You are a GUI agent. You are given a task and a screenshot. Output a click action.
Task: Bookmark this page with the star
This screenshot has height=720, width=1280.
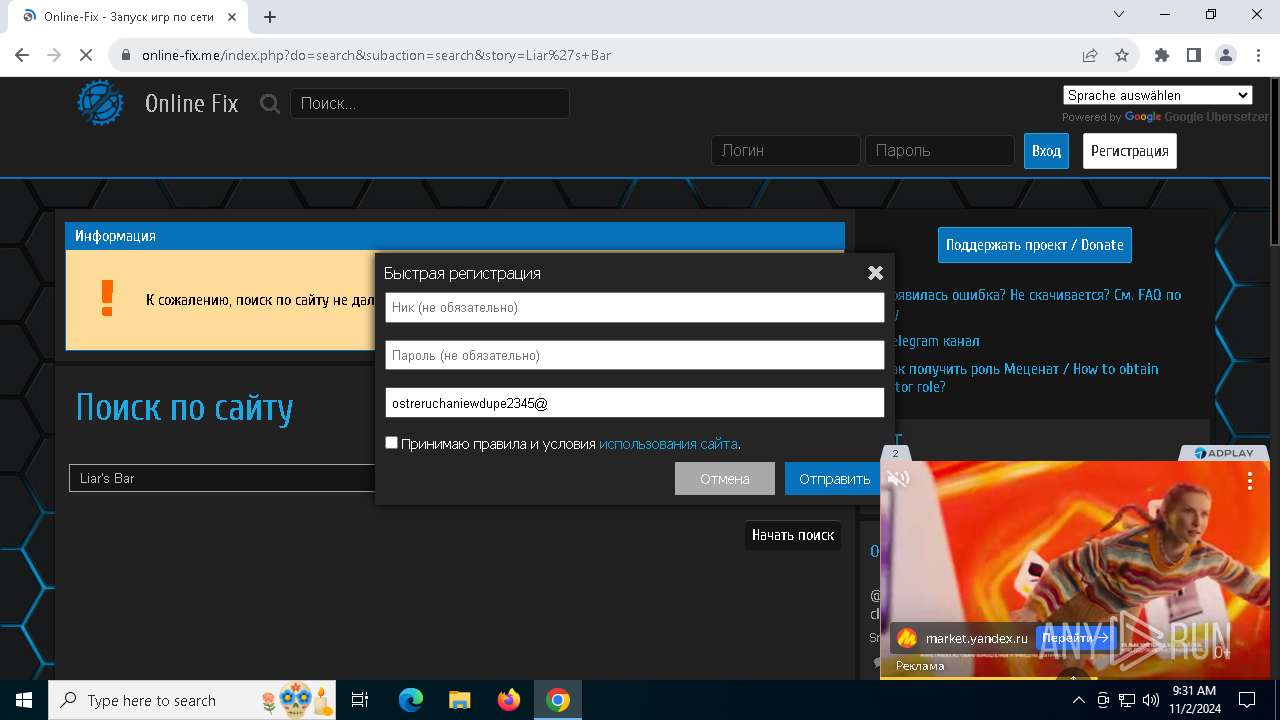click(1122, 55)
